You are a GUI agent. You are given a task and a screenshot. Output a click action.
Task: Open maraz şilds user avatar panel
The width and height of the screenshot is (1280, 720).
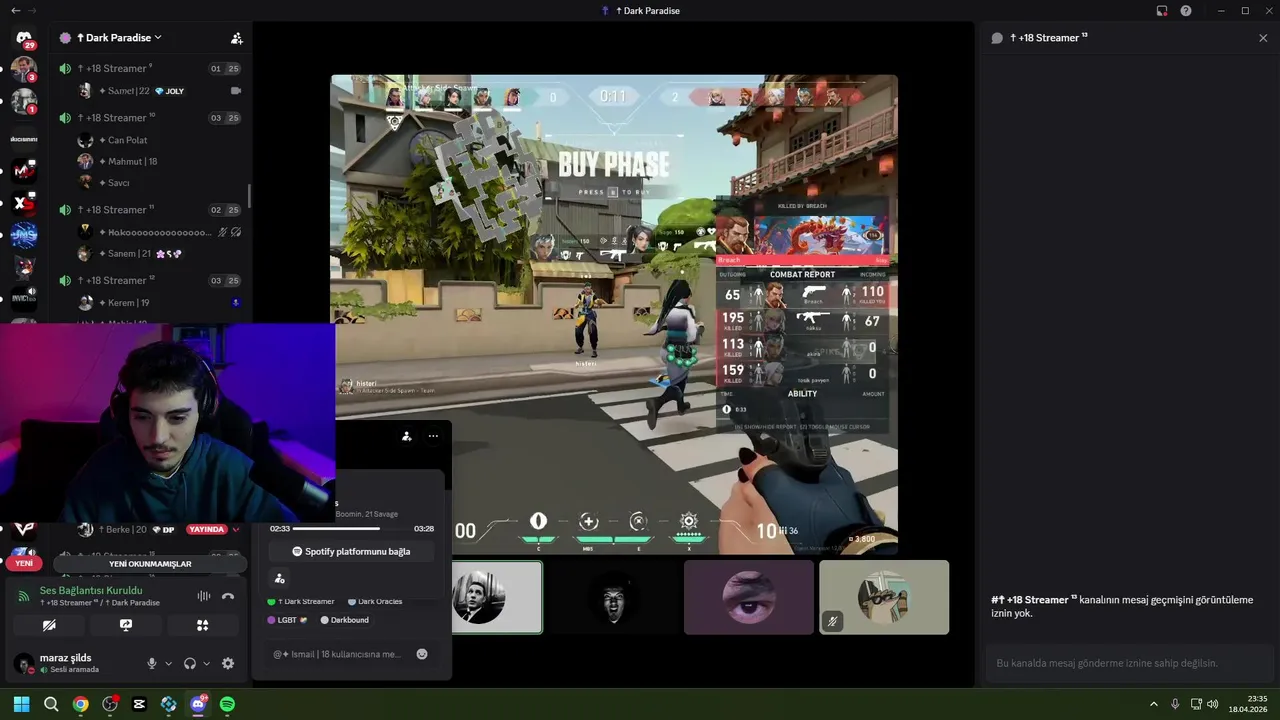[24, 663]
